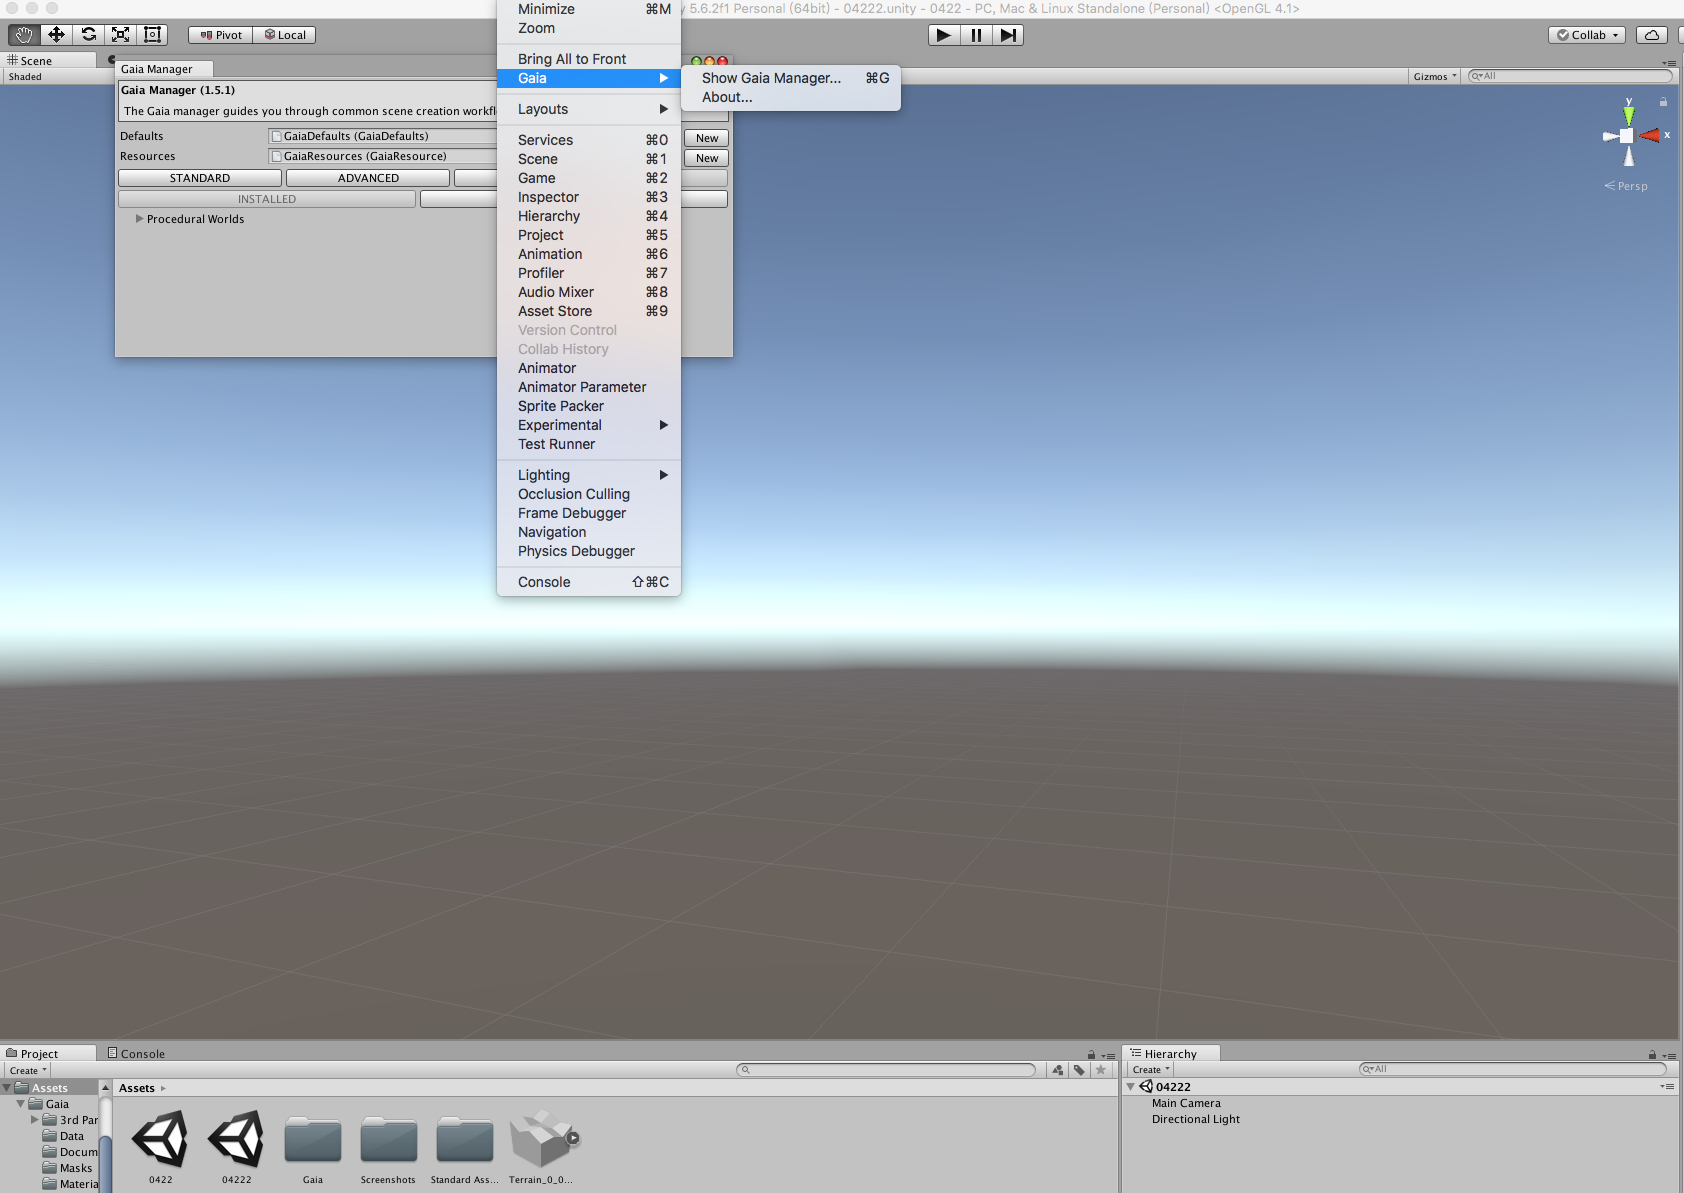This screenshot has width=1684, height=1193.
Task: Open the Collab dropdown
Action: coord(1587,35)
